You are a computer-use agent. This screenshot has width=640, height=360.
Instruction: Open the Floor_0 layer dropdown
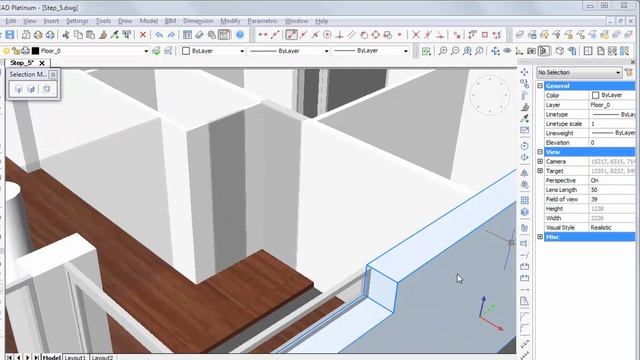pos(146,51)
